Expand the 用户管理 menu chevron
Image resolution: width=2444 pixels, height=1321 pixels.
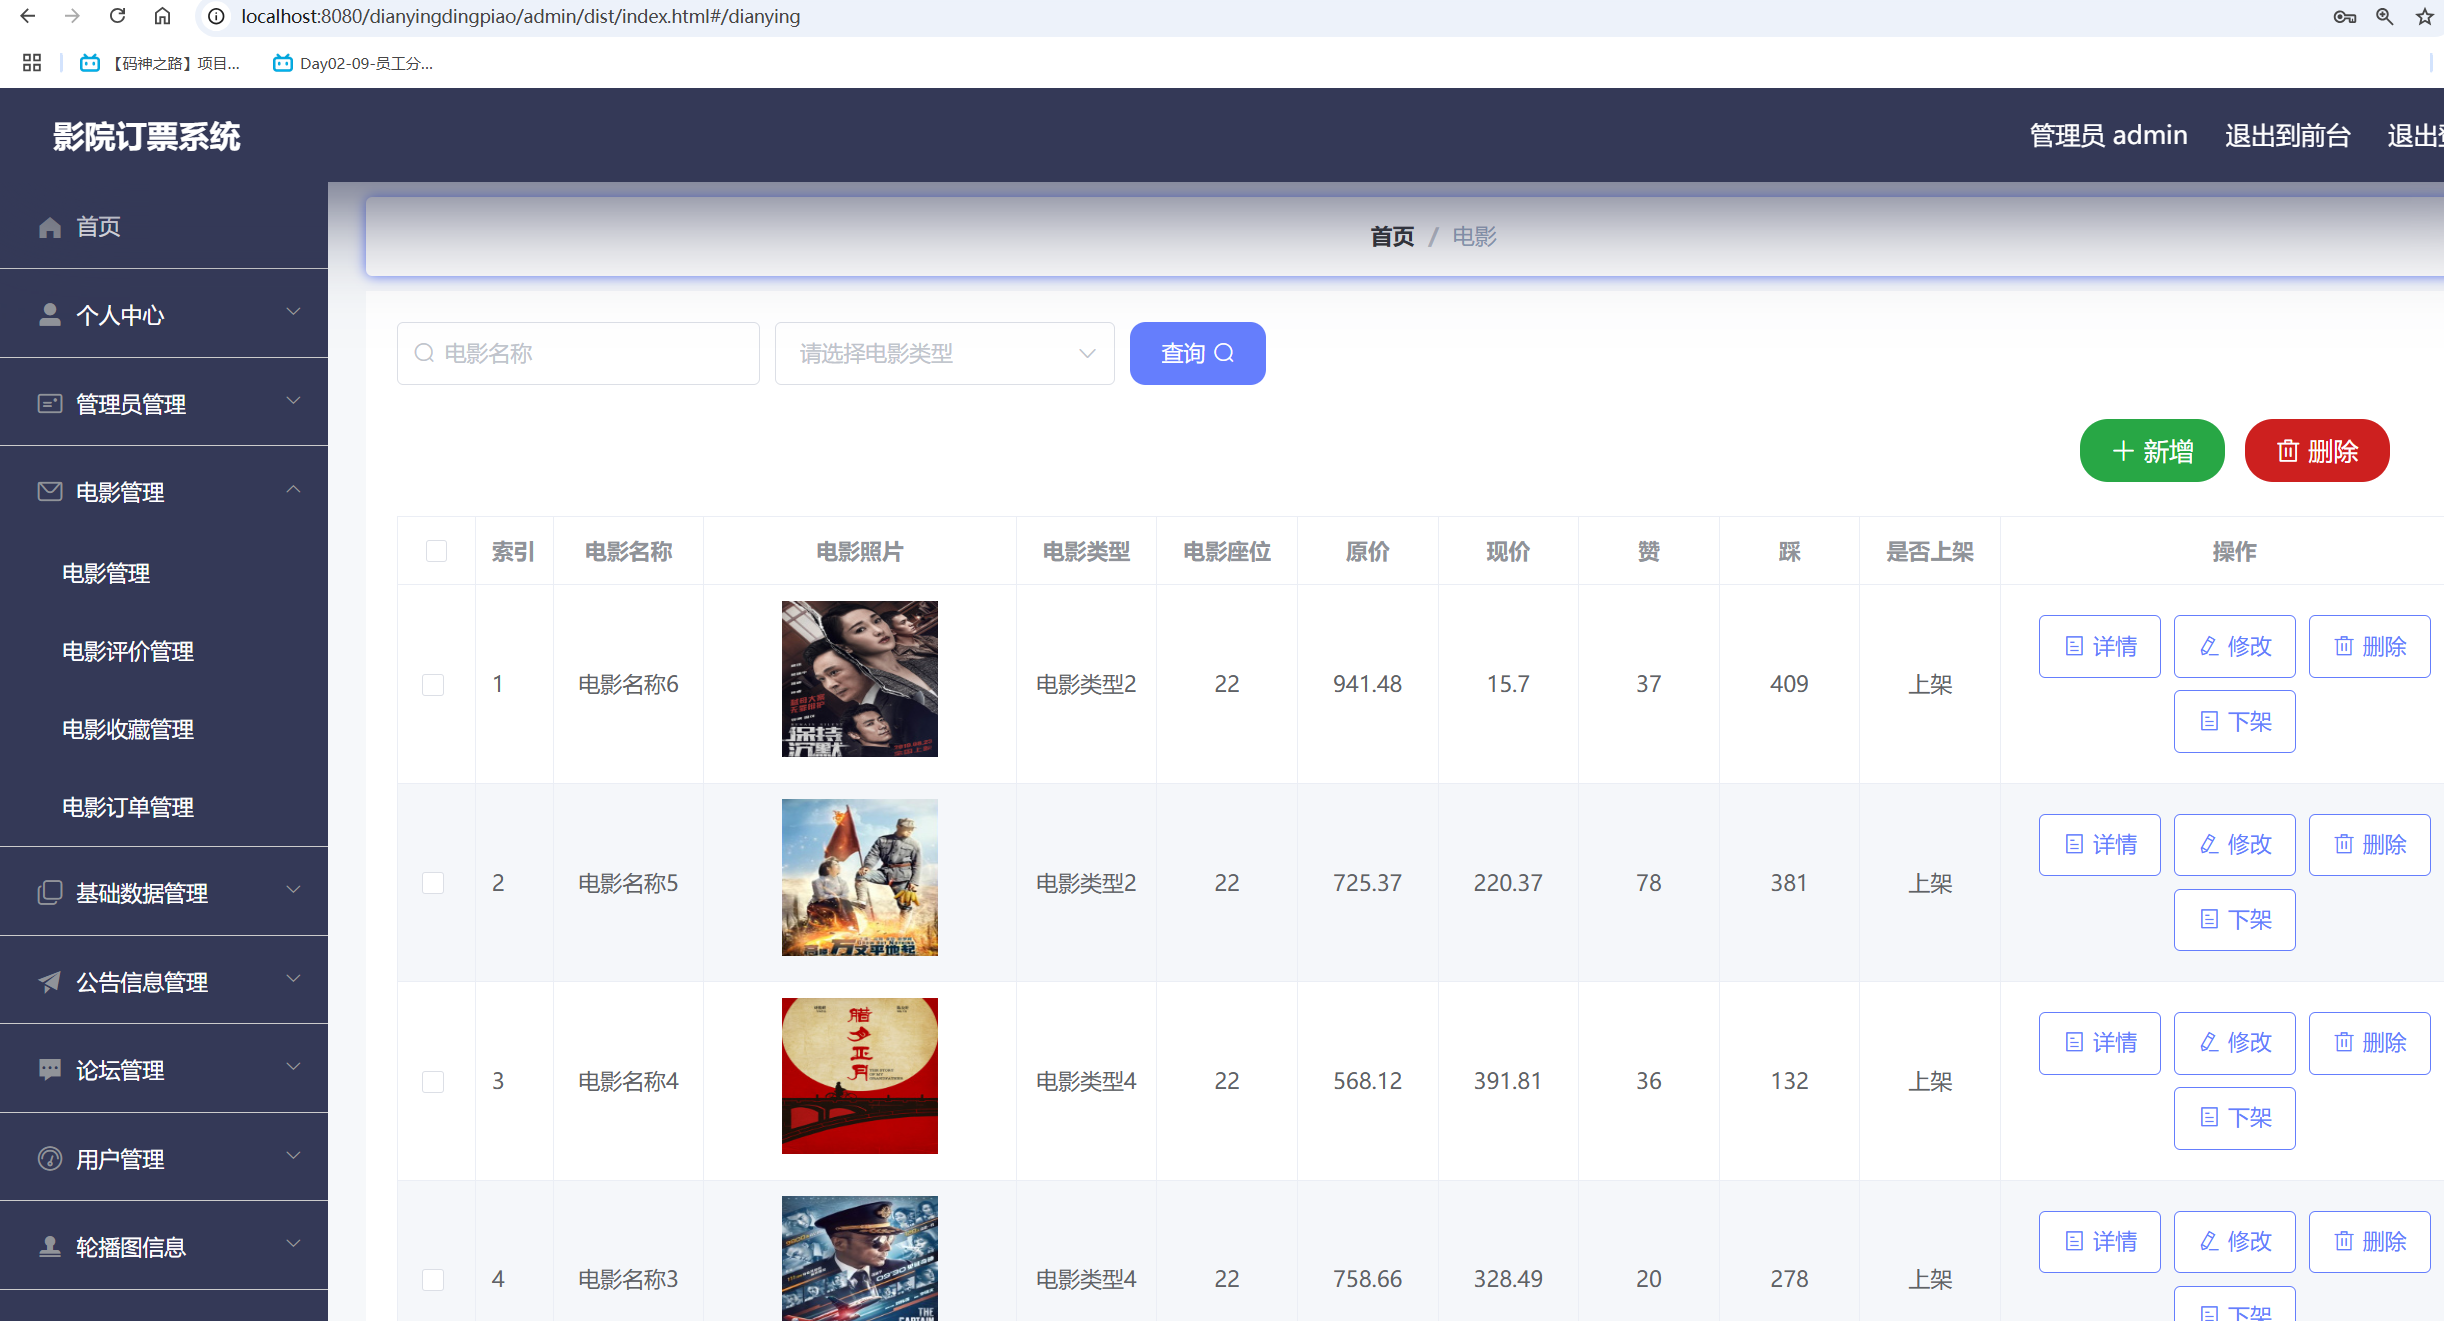pyautogui.click(x=293, y=1156)
